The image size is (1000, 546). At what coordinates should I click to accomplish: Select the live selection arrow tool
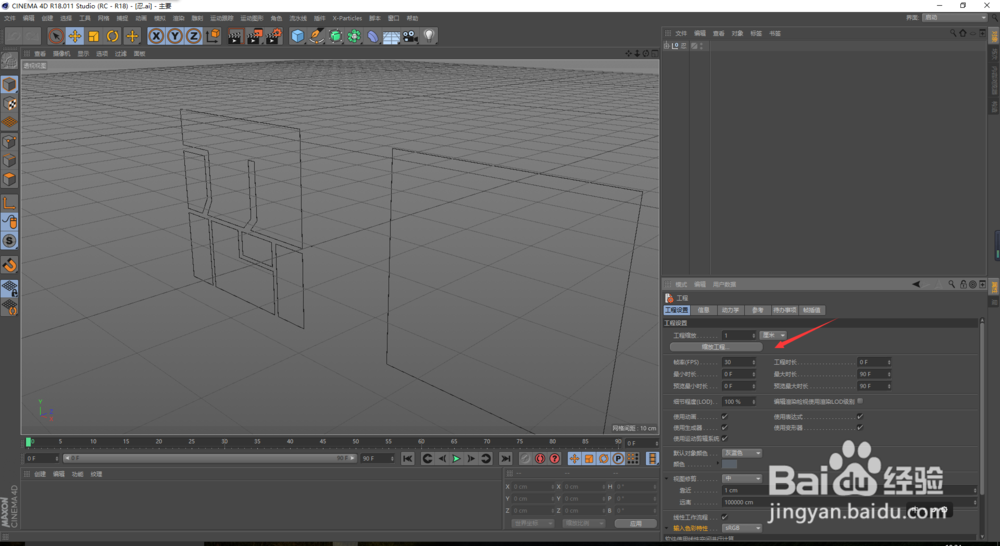pyautogui.click(x=56, y=36)
